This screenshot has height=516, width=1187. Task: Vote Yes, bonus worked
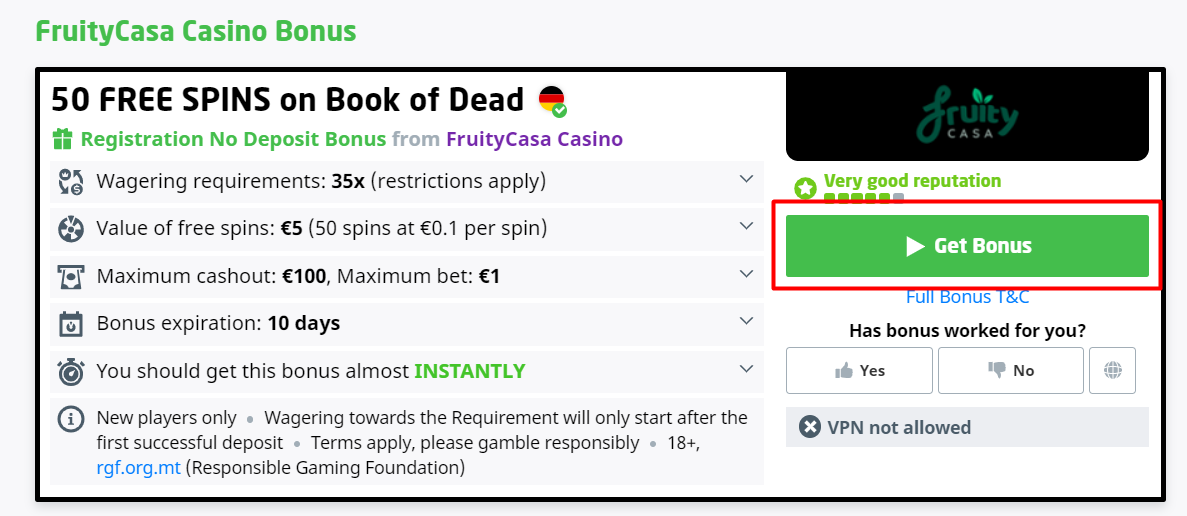click(859, 370)
